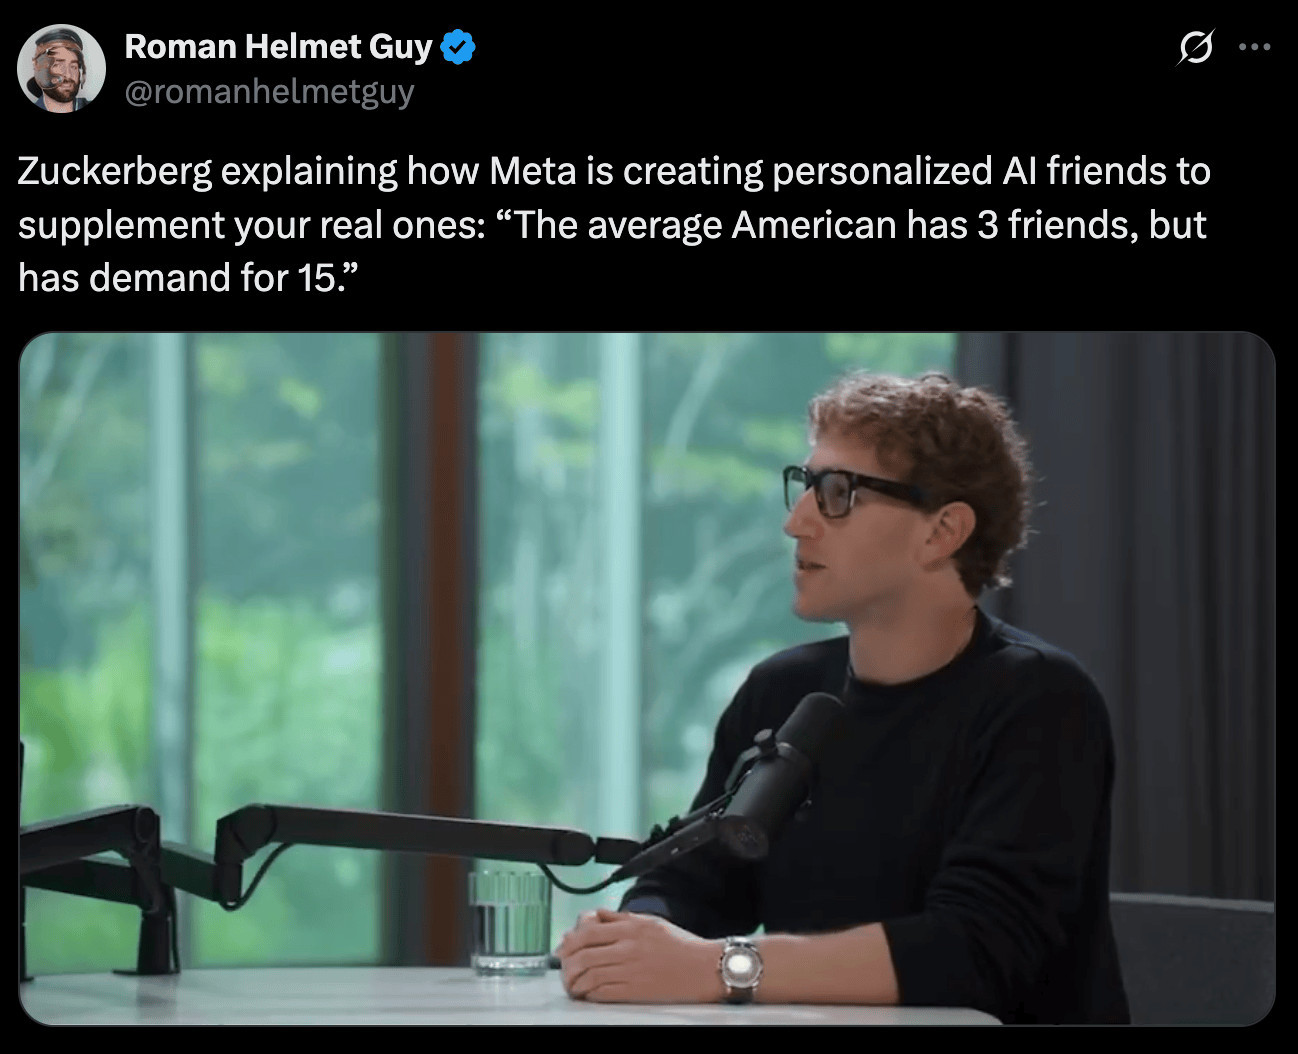Click the word "Zuckerberg" in the tweet
This screenshot has width=1298, height=1054.
115,172
